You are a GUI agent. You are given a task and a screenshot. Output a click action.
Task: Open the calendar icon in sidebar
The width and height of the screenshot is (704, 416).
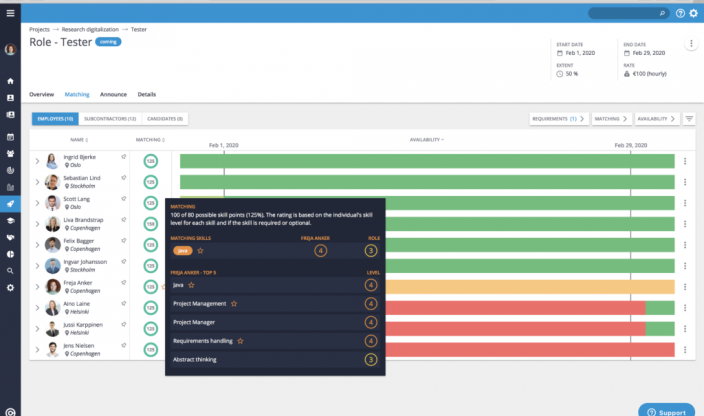pos(10,136)
